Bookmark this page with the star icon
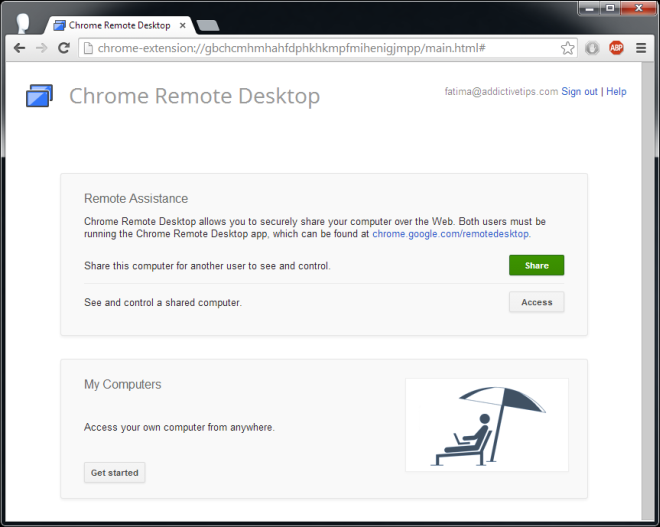The width and height of the screenshot is (660, 527). point(568,48)
